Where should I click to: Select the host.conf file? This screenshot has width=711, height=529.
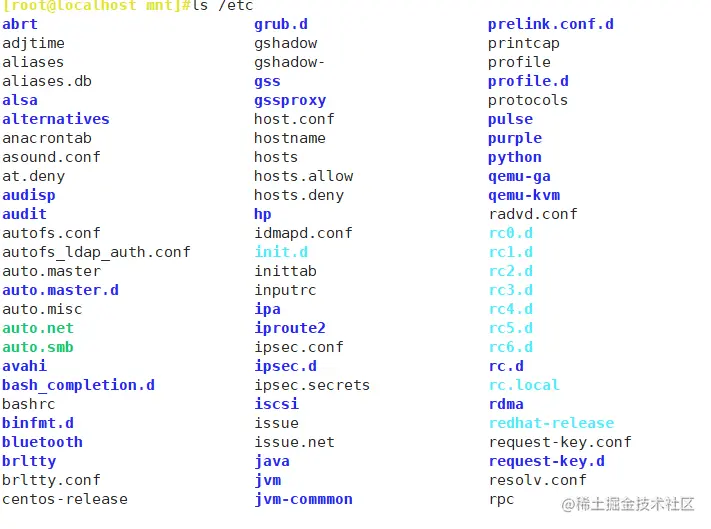coord(294,119)
